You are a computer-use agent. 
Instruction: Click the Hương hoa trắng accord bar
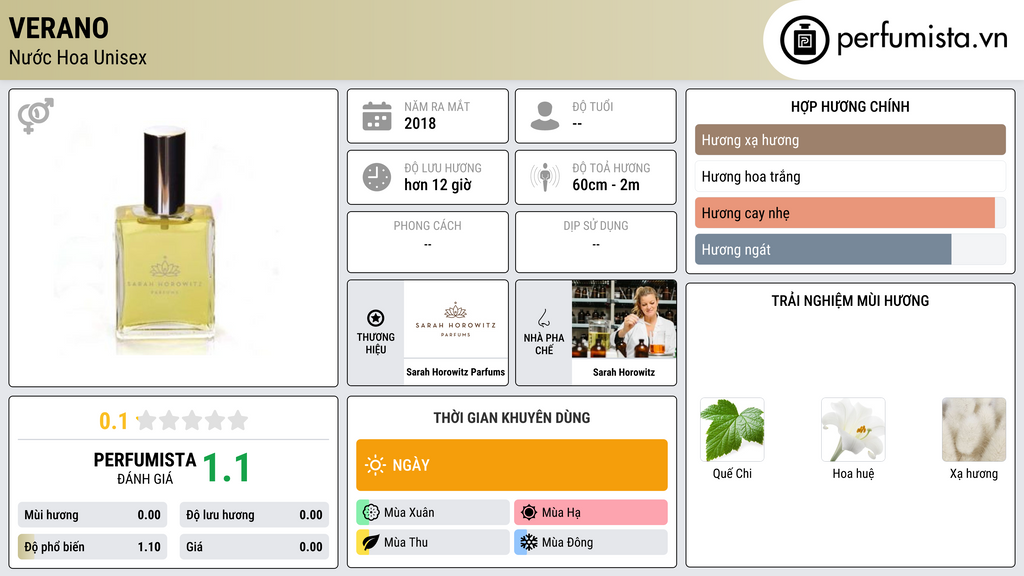pos(850,176)
